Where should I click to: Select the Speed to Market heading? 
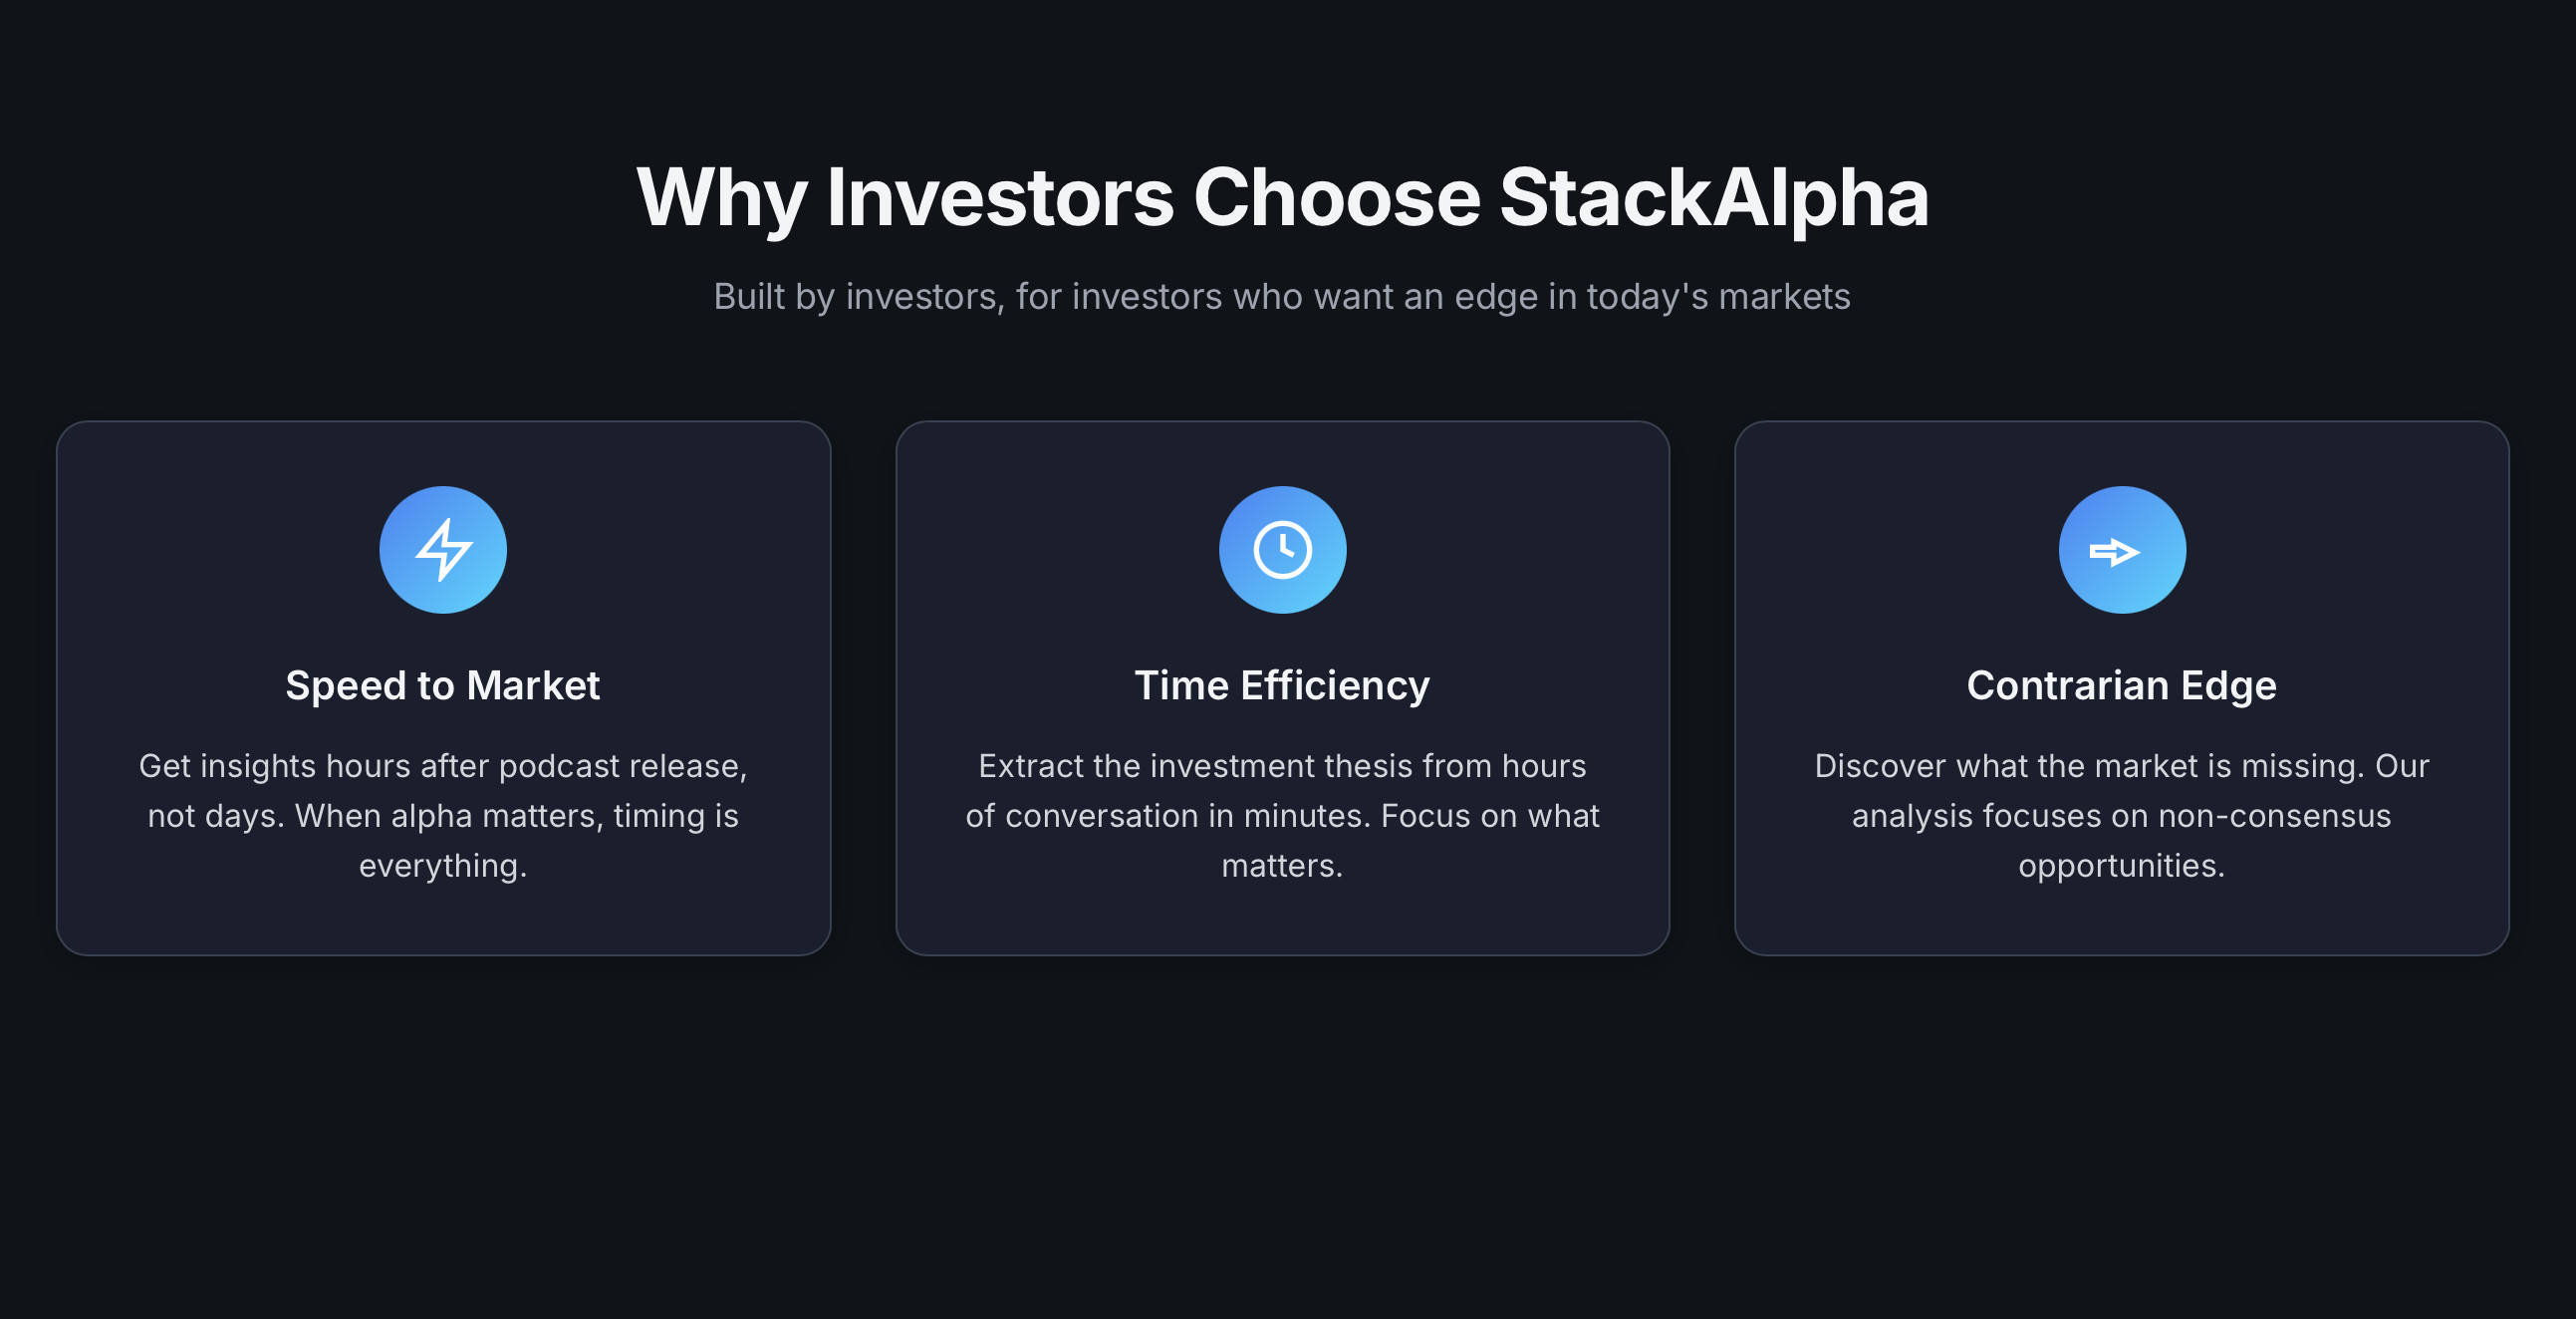(443, 685)
